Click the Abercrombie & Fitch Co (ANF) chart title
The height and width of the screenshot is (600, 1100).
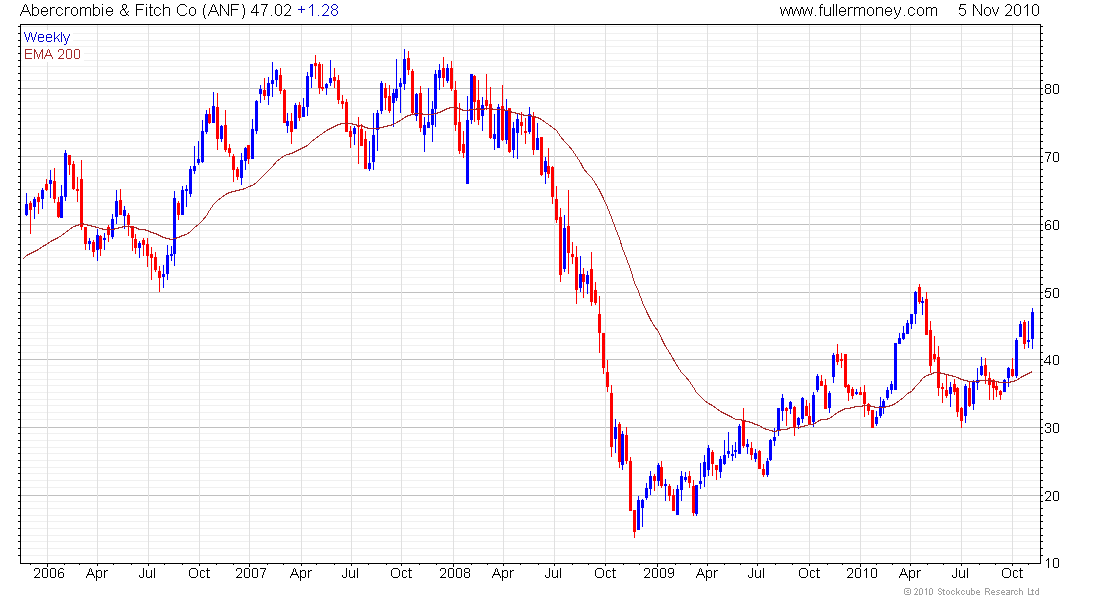click(133, 11)
